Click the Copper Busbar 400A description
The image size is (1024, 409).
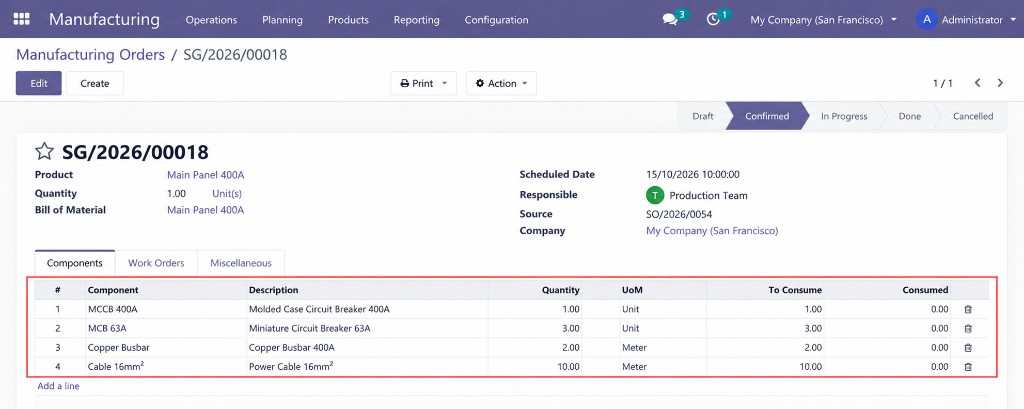point(291,348)
